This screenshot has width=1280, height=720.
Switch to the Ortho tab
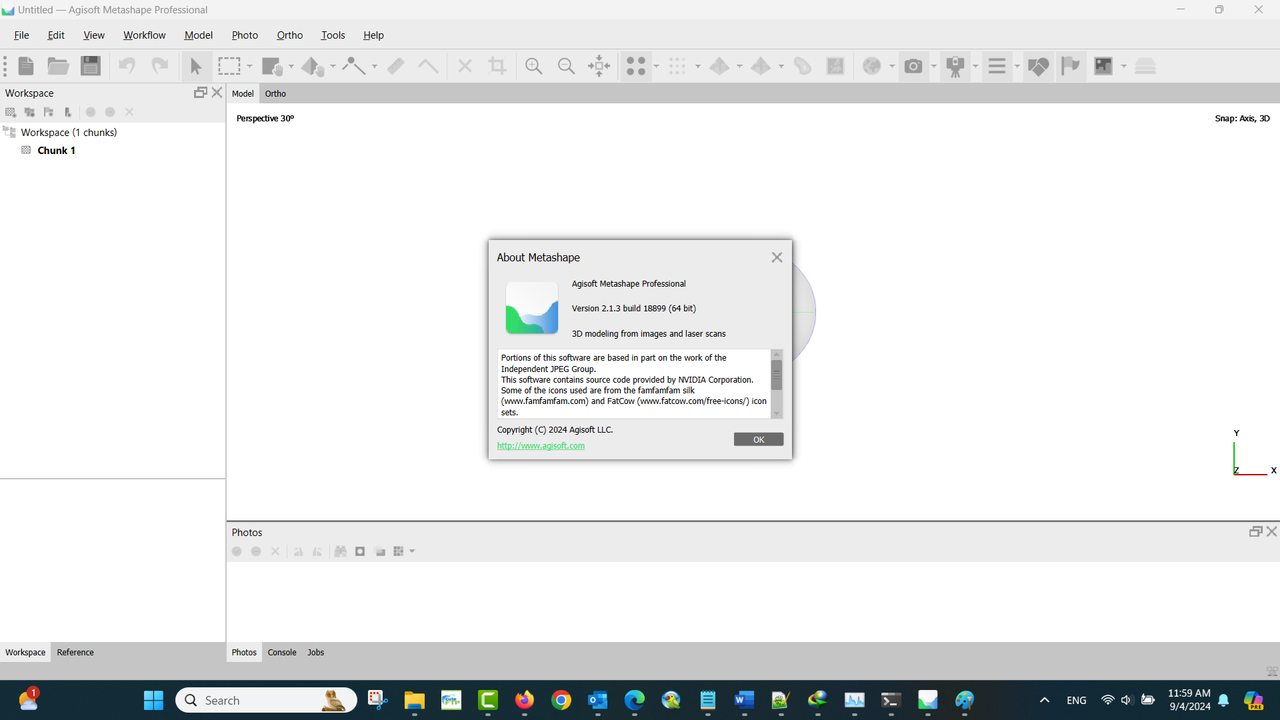coord(275,93)
